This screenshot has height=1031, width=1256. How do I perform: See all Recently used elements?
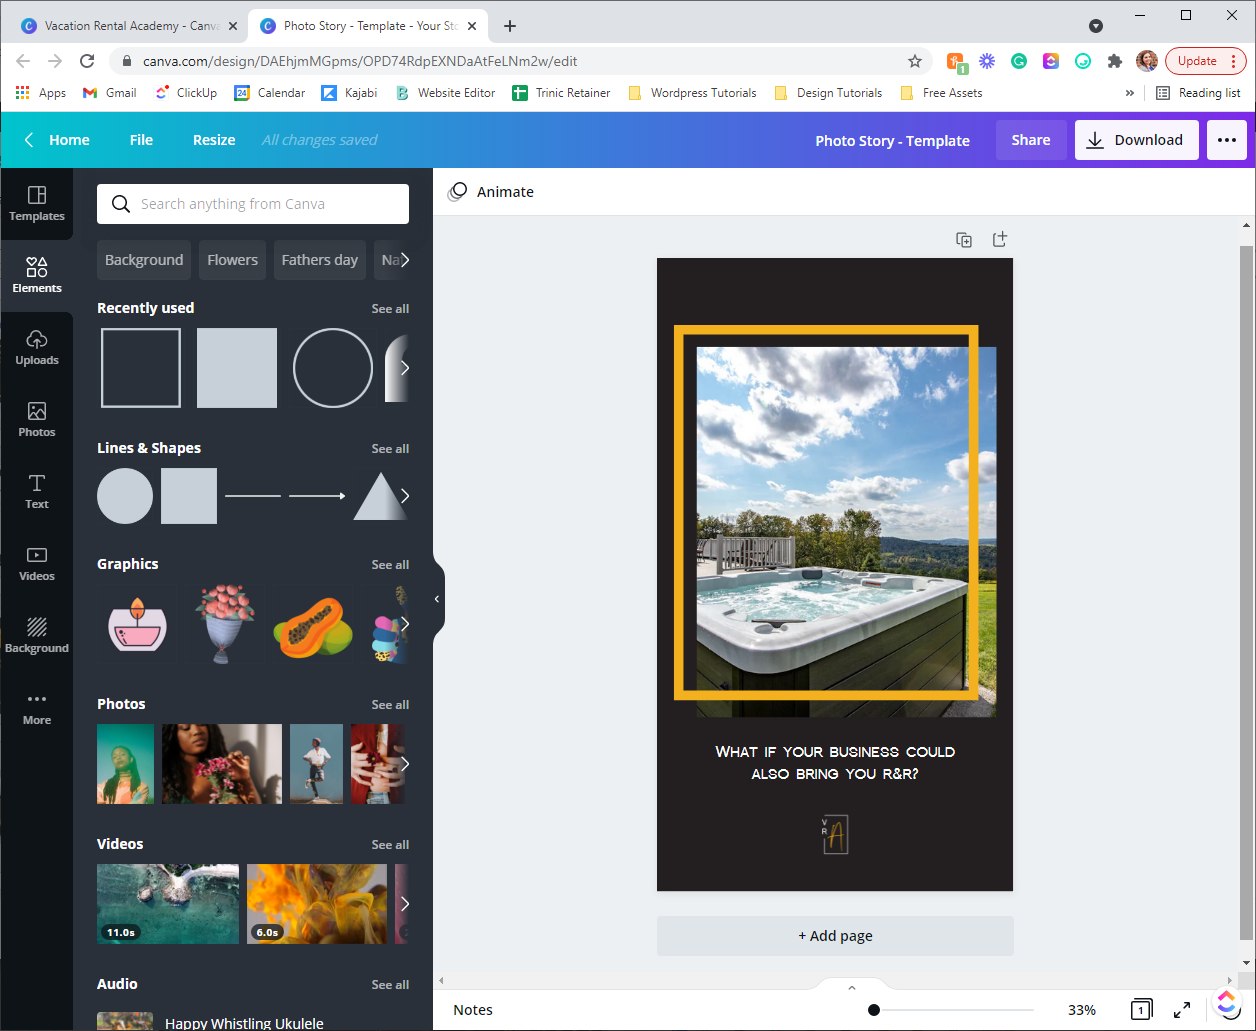[x=390, y=309]
